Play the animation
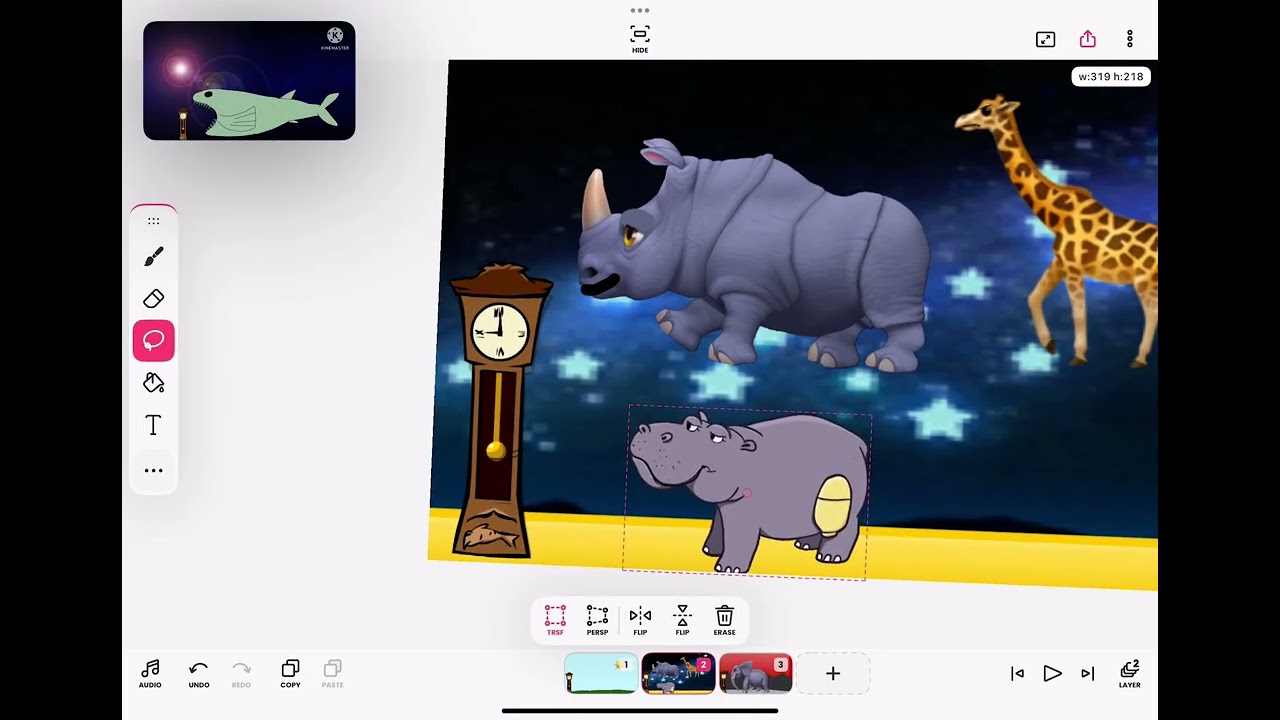The height and width of the screenshot is (720, 1280). point(1052,674)
